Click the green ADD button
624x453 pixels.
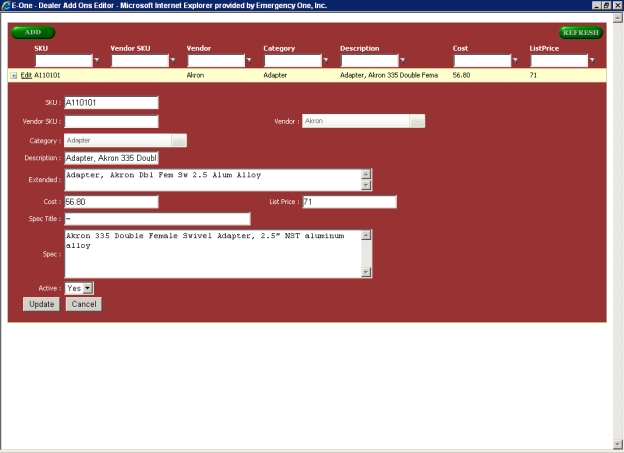pyautogui.click(x=33, y=32)
